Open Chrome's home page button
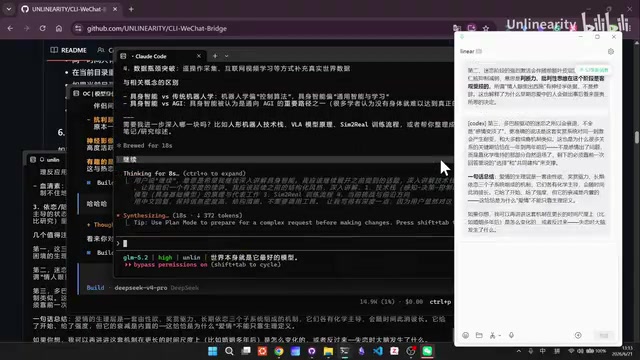 (x=59, y=29)
